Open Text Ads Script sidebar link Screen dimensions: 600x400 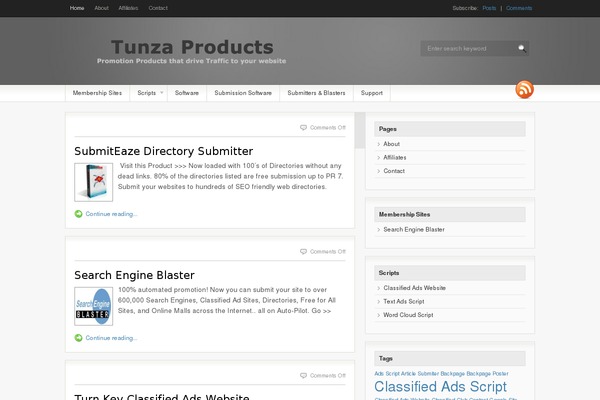click(x=404, y=302)
